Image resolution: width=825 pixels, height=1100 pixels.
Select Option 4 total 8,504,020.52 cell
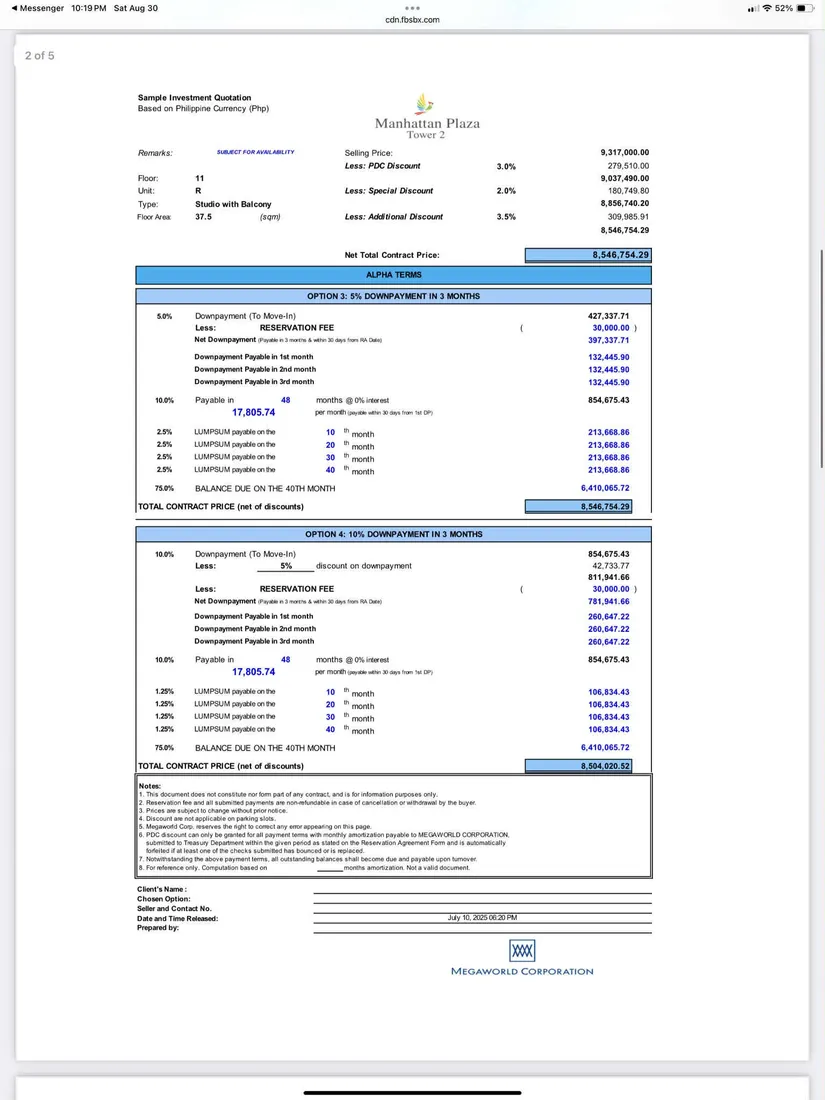click(588, 766)
